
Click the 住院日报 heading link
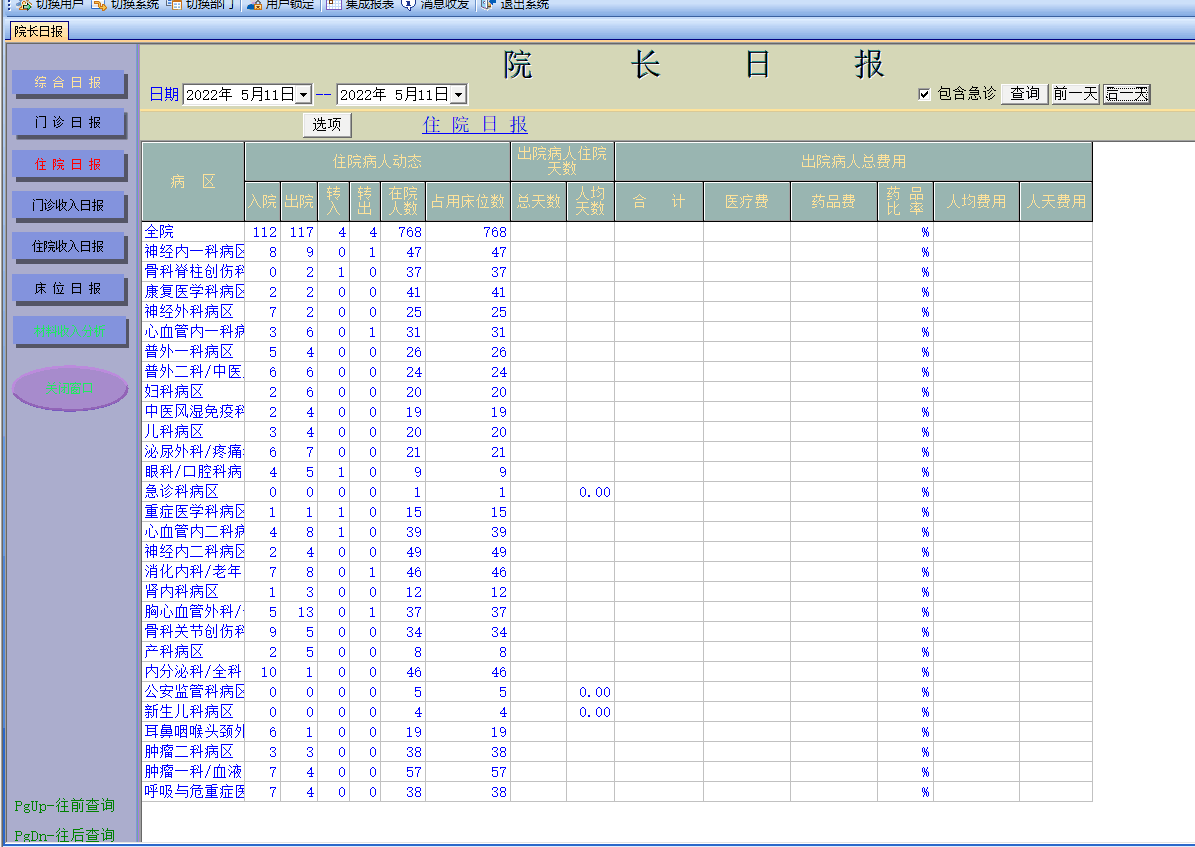[x=475, y=124]
